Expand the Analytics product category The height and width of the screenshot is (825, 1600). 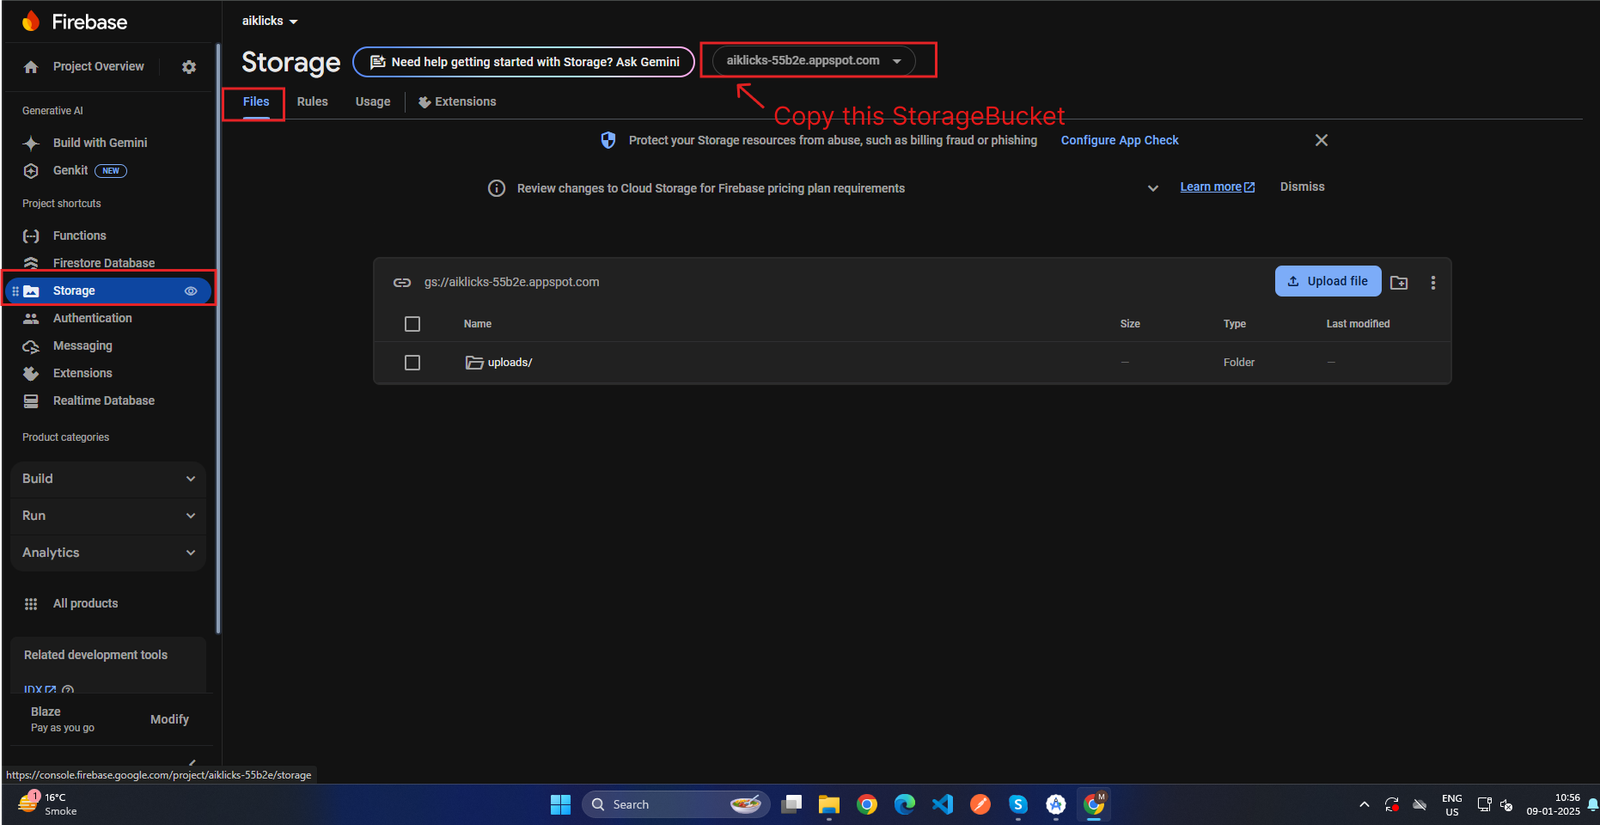click(108, 553)
